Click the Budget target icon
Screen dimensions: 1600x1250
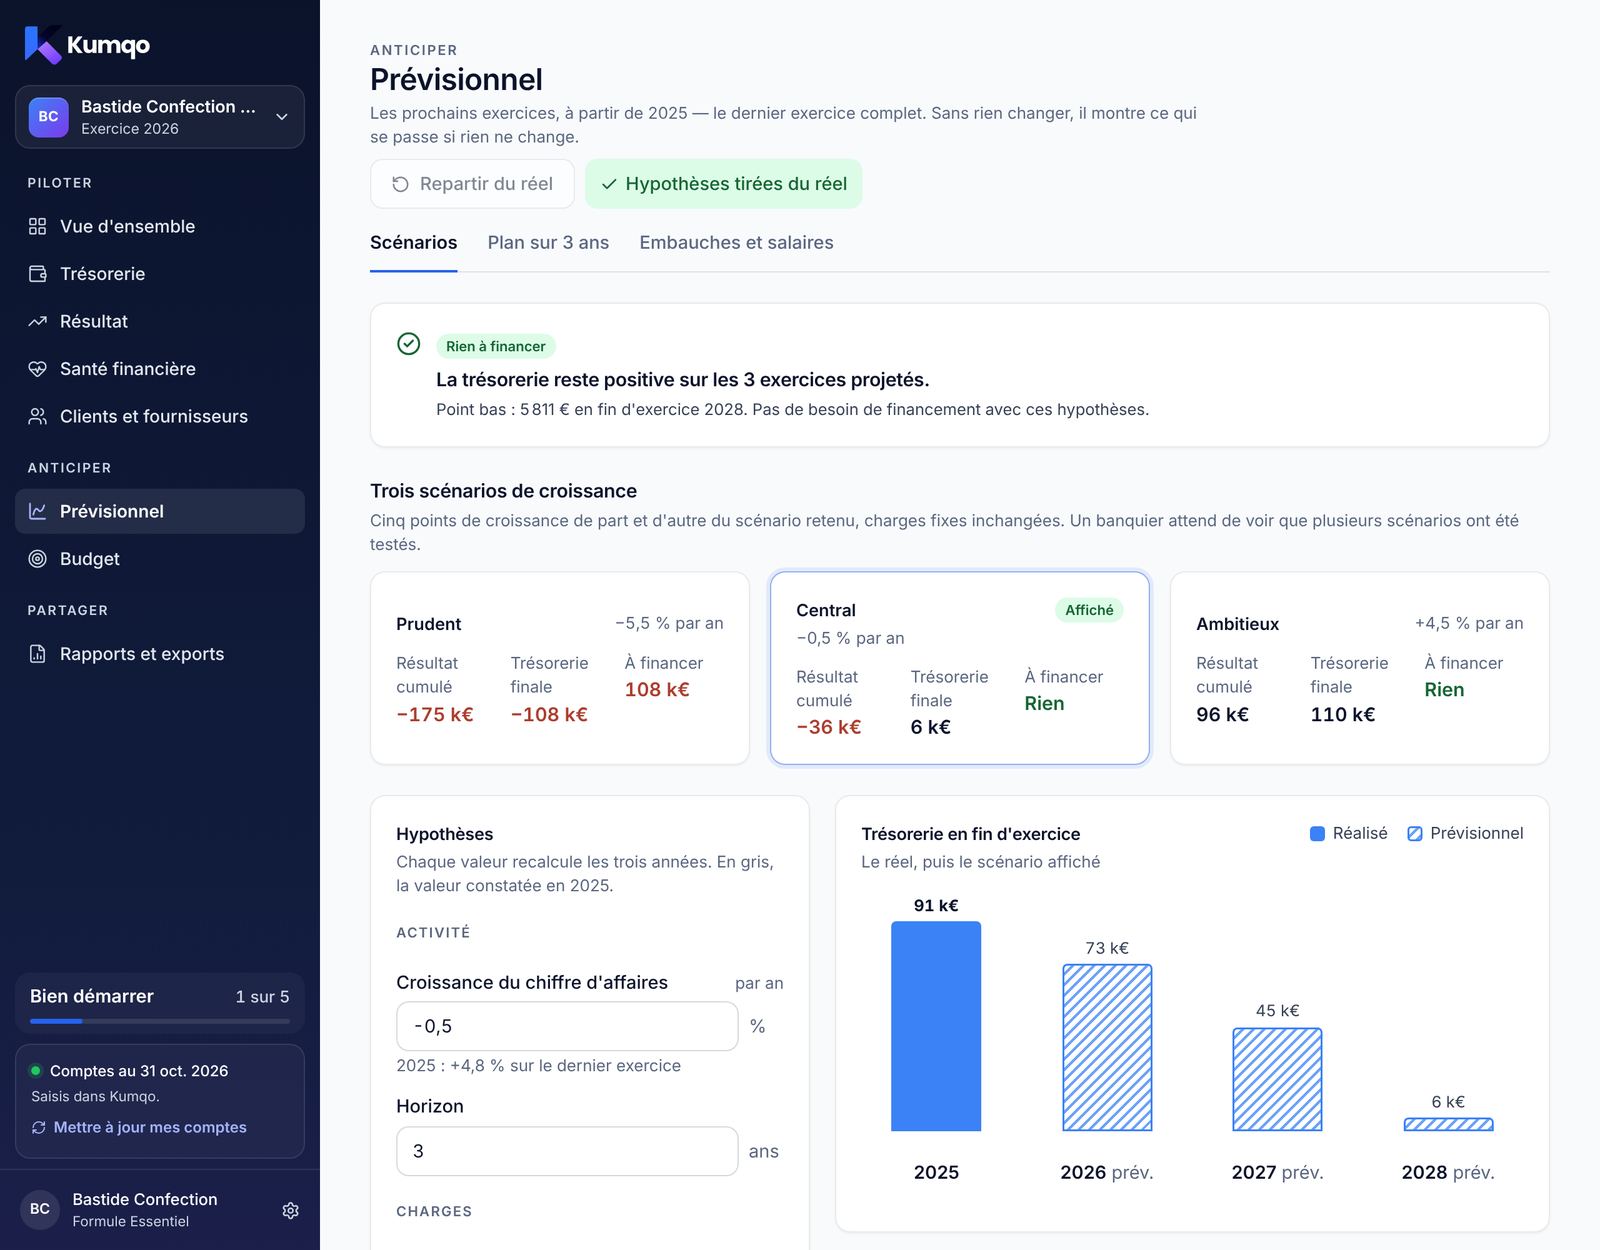point(37,559)
